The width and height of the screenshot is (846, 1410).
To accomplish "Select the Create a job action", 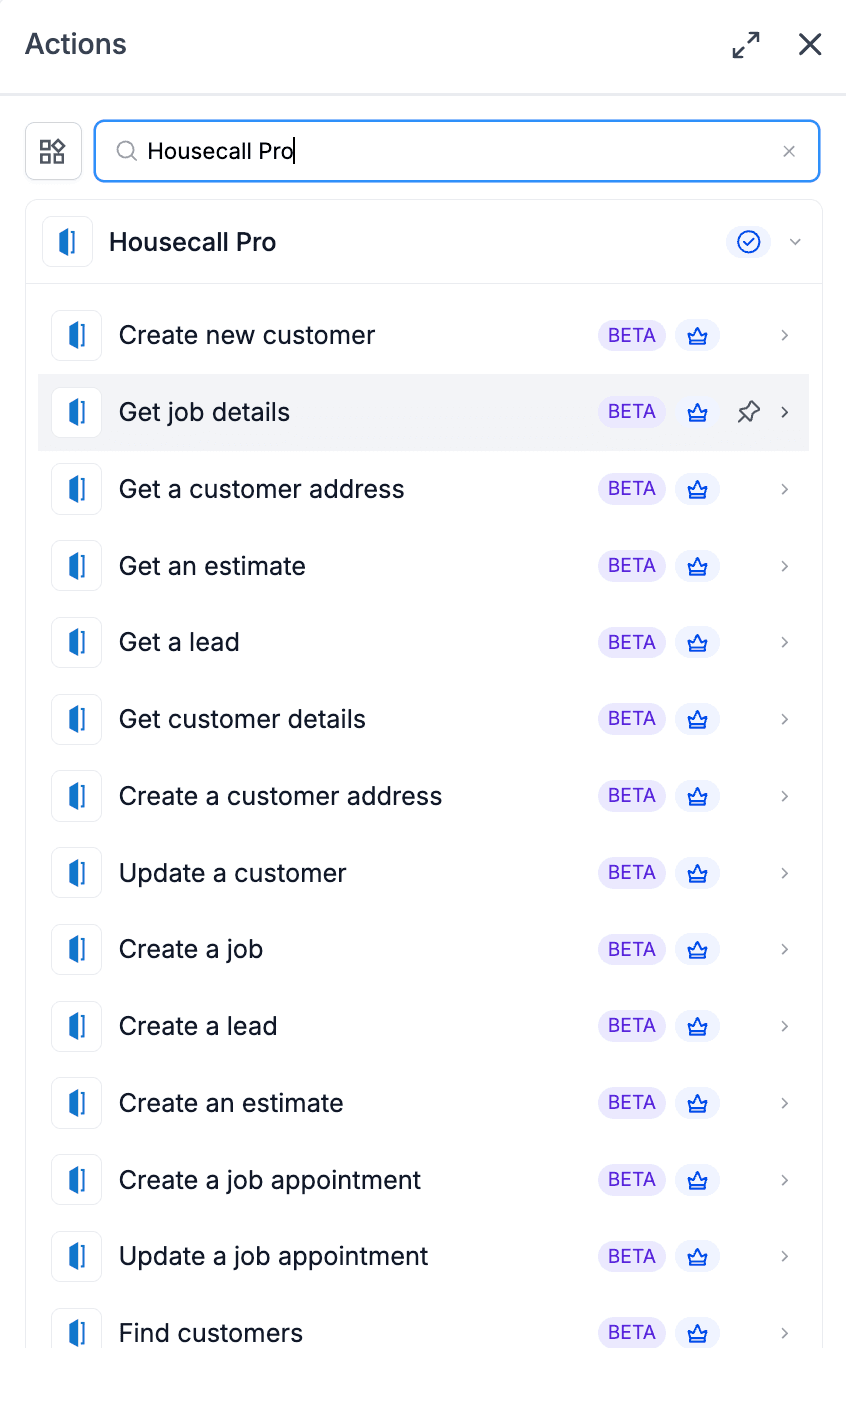I will click(423, 949).
